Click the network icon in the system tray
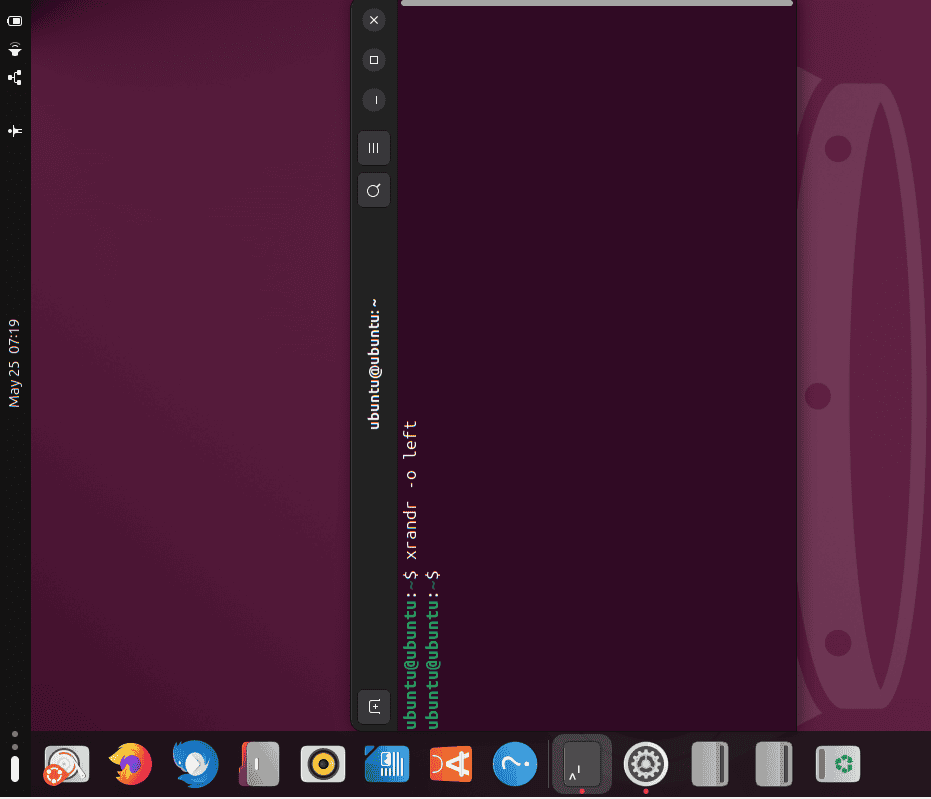This screenshot has width=931, height=799. pyautogui.click(x=15, y=78)
